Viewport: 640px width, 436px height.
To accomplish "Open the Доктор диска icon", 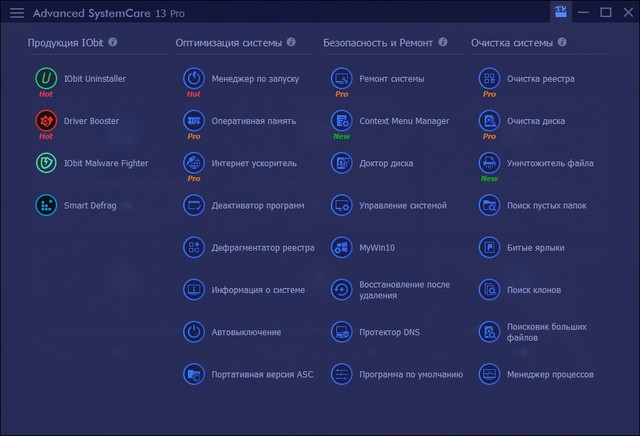I will tap(342, 163).
